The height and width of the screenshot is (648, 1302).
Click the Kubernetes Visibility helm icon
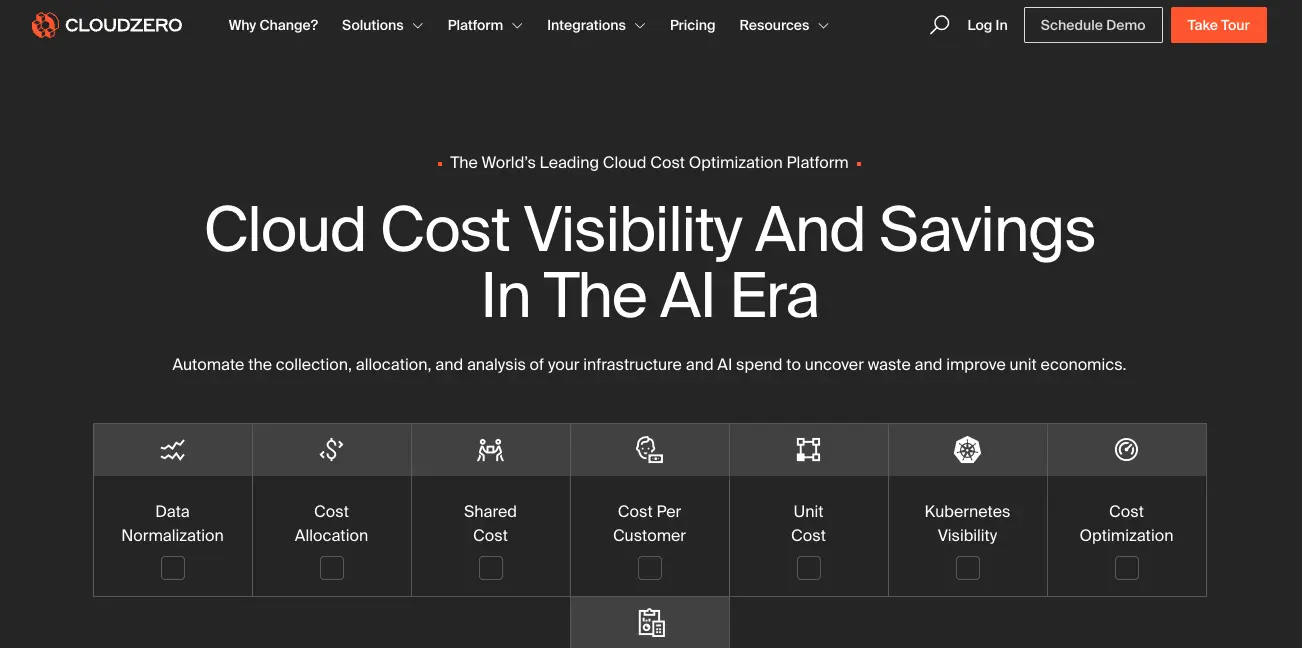[x=968, y=450]
